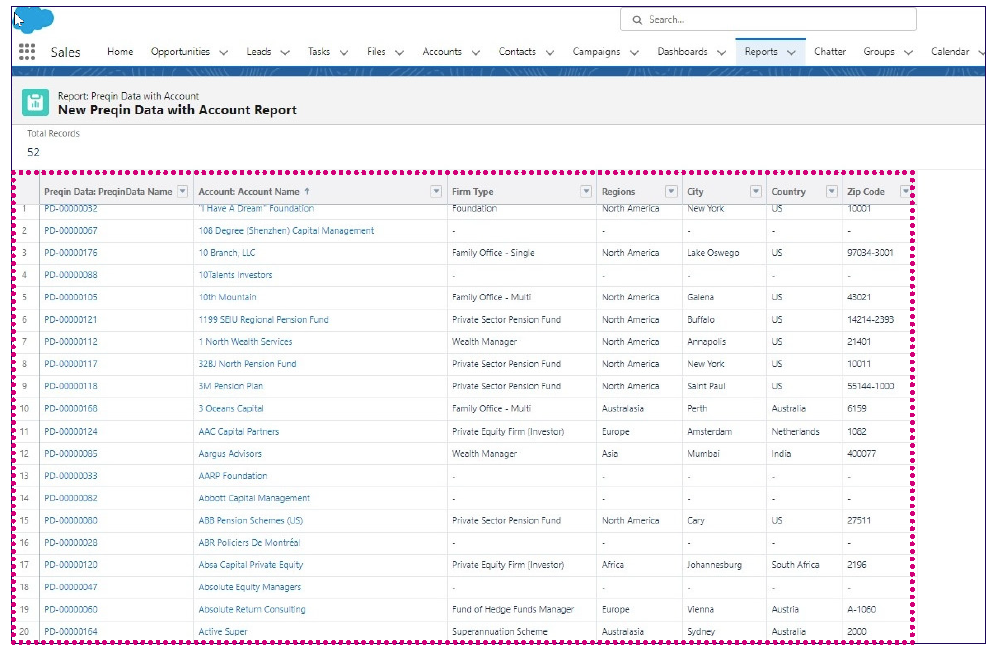The height and width of the screenshot is (652, 1004).
Task: Expand the Leads tab chevron
Action: click(285, 53)
